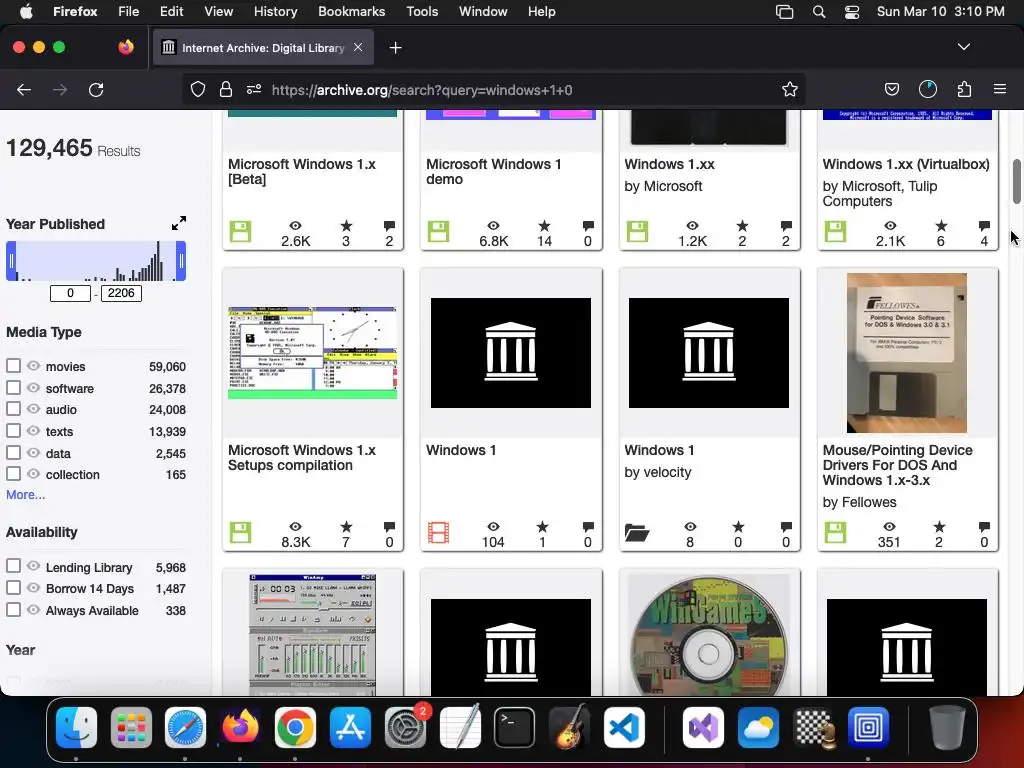Open Microsoft Windows 1.x Setups compilation title
This screenshot has height=768, width=1024.
[x=302, y=458]
